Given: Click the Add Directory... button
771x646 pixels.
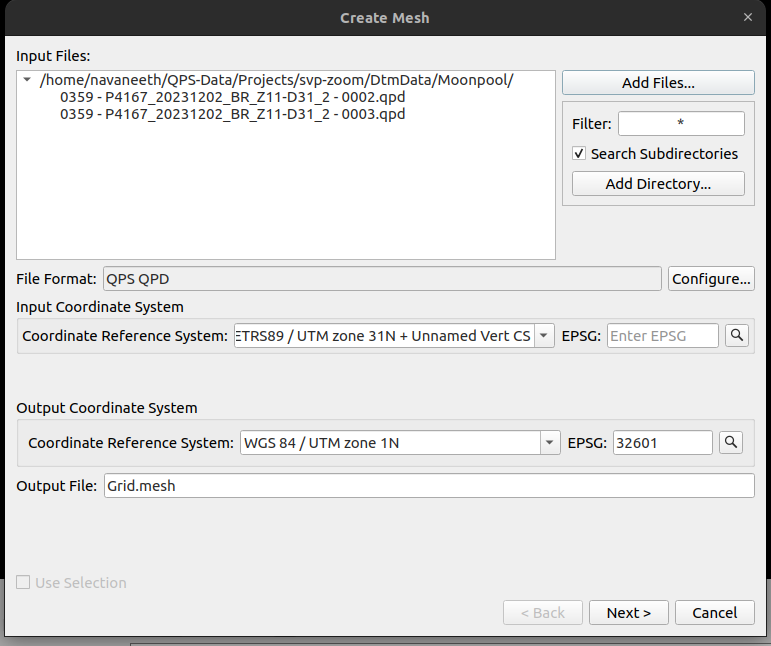Looking at the screenshot, I should point(658,184).
